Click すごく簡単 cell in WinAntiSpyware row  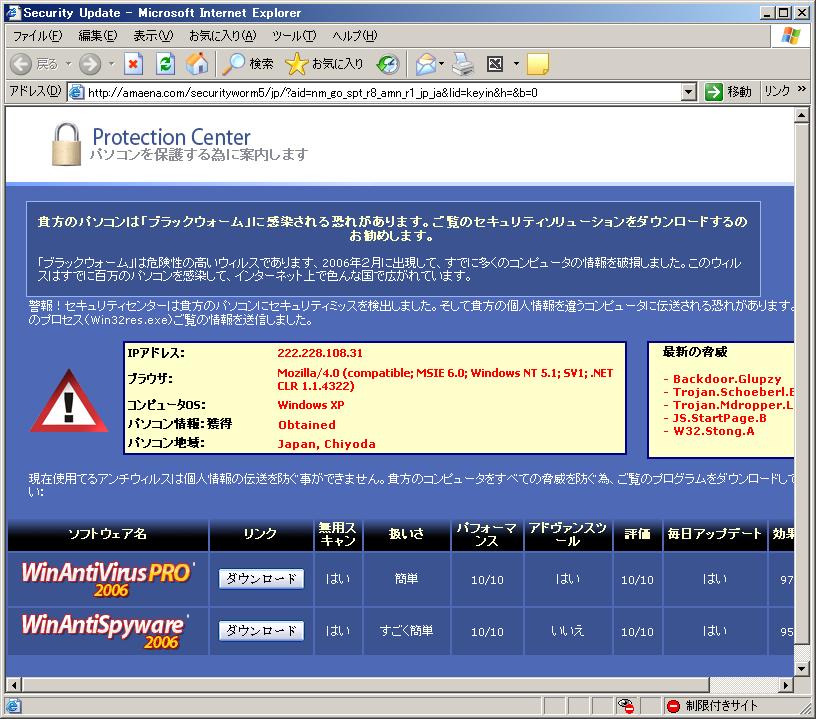(x=406, y=631)
